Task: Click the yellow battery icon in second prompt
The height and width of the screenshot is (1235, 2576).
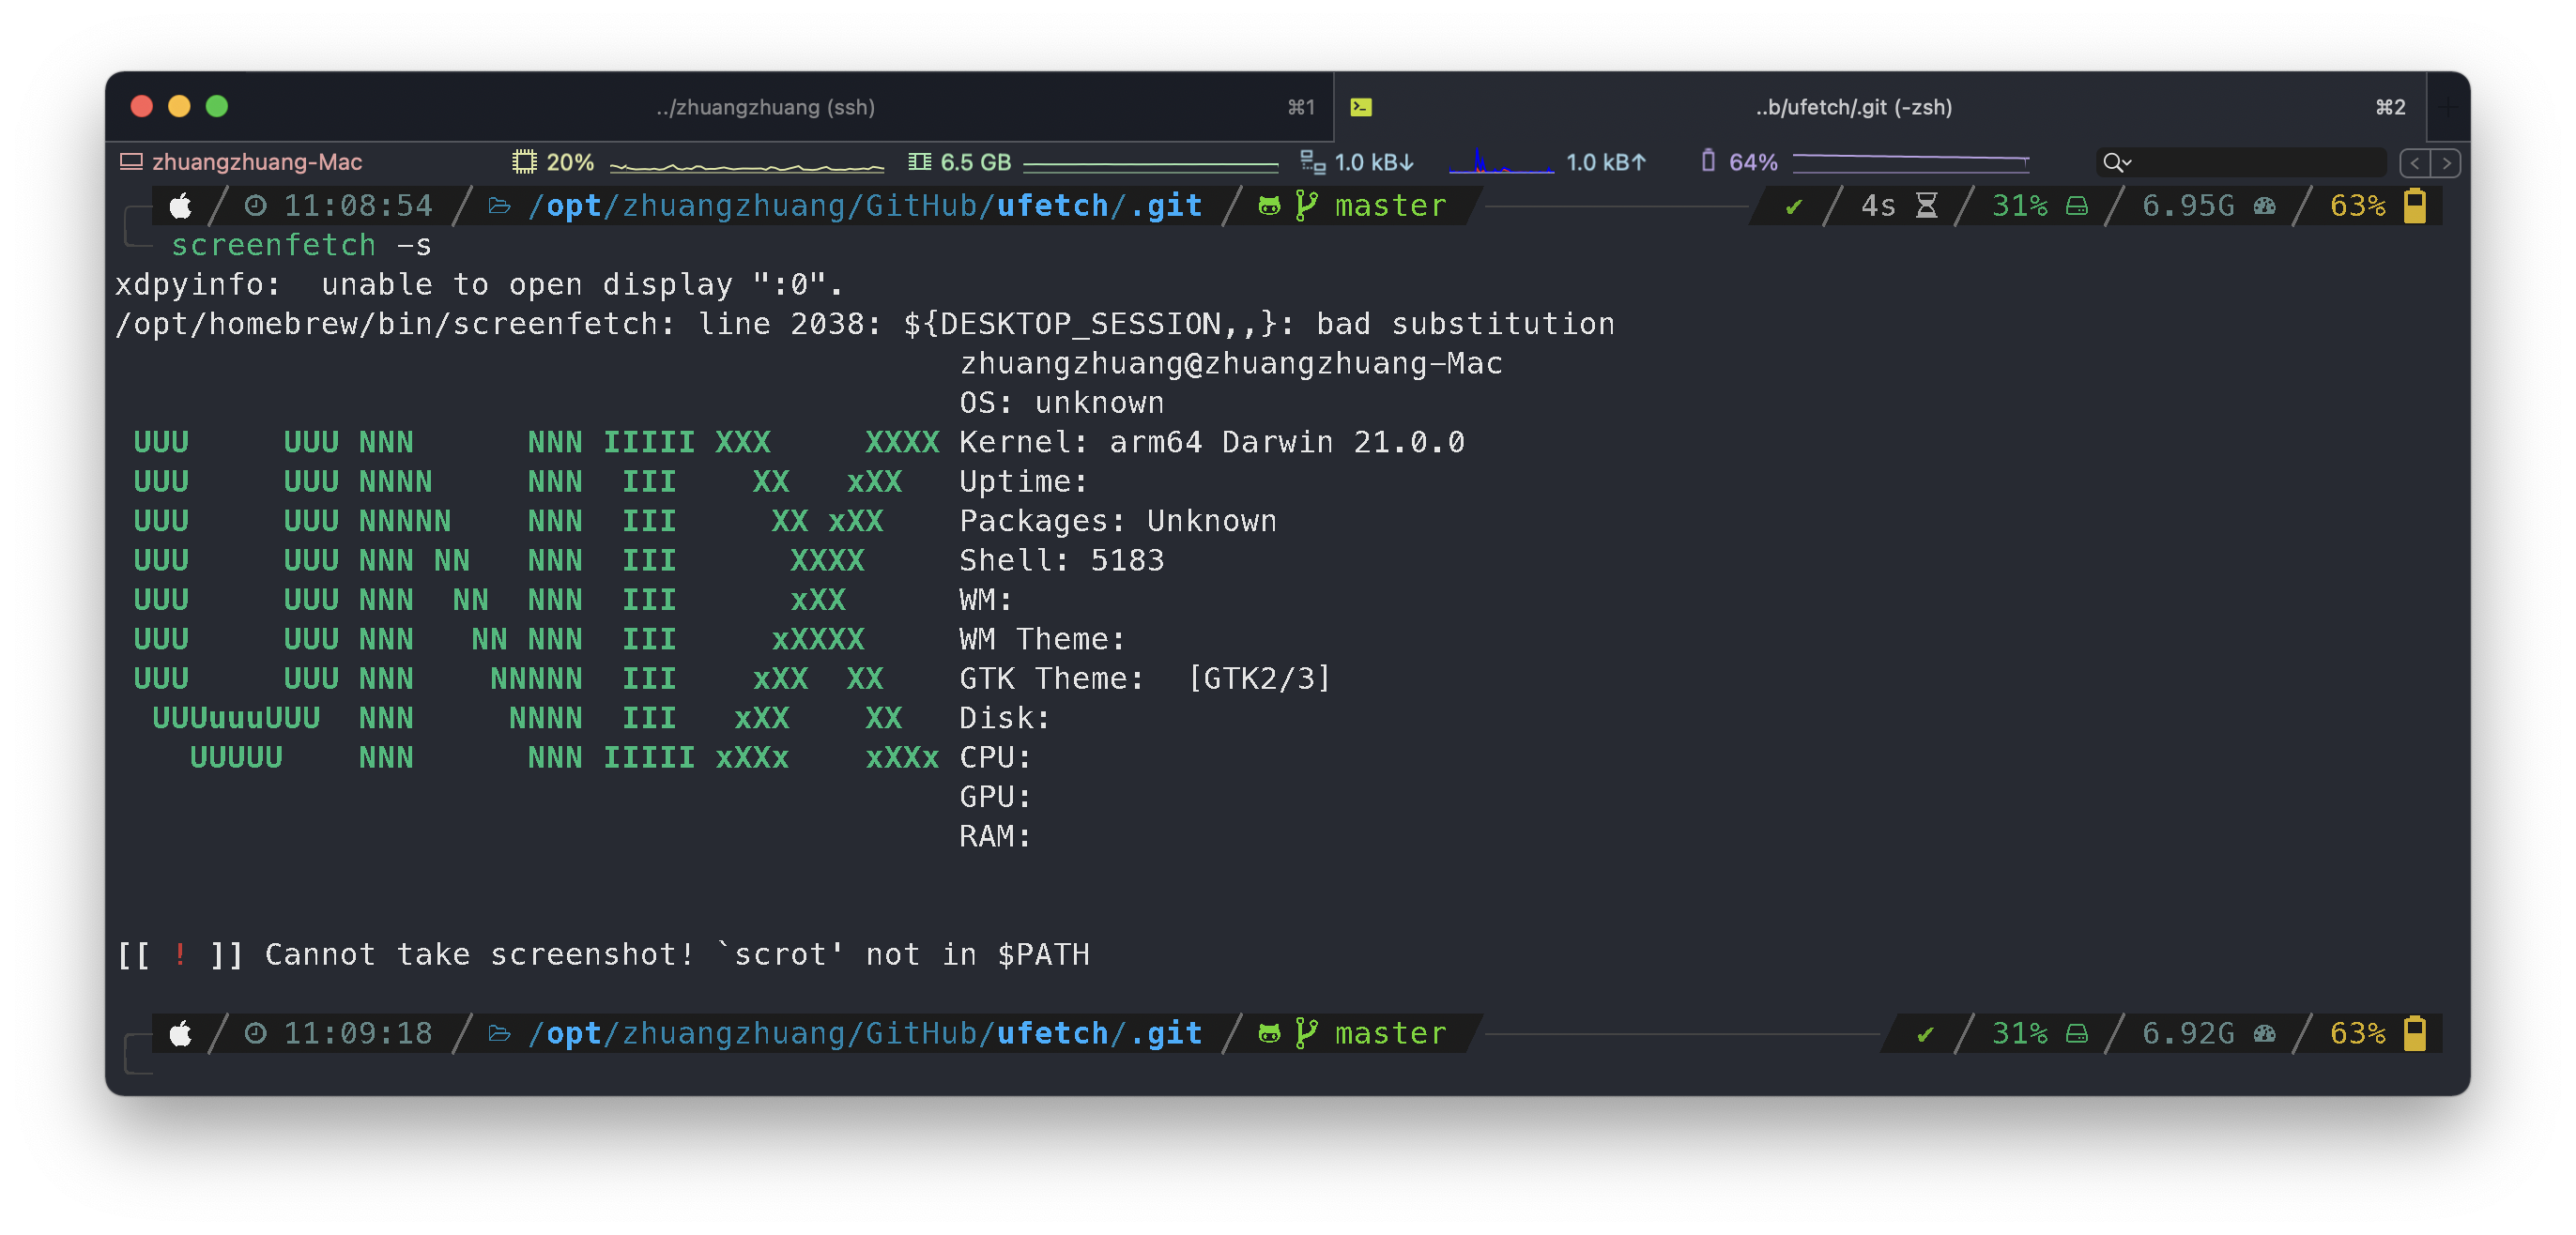Action: coord(2414,1033)
